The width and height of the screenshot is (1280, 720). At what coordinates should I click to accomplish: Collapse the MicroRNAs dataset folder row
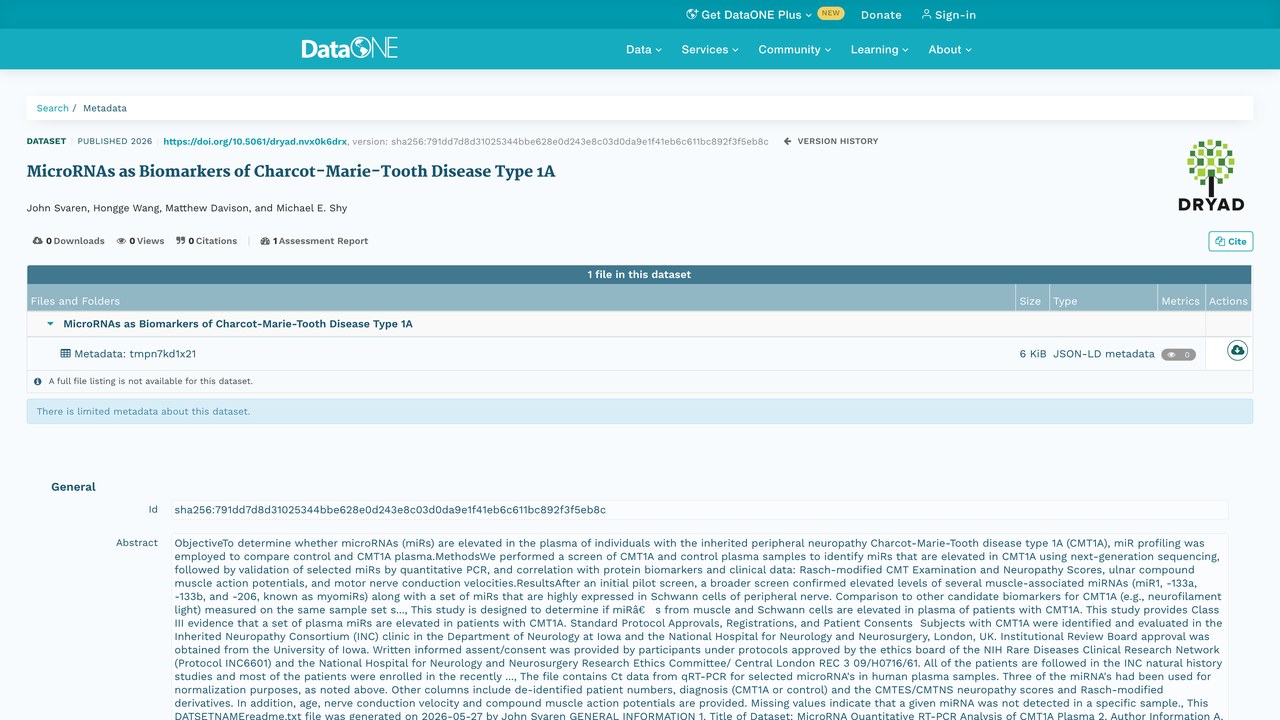click(50, 324)
